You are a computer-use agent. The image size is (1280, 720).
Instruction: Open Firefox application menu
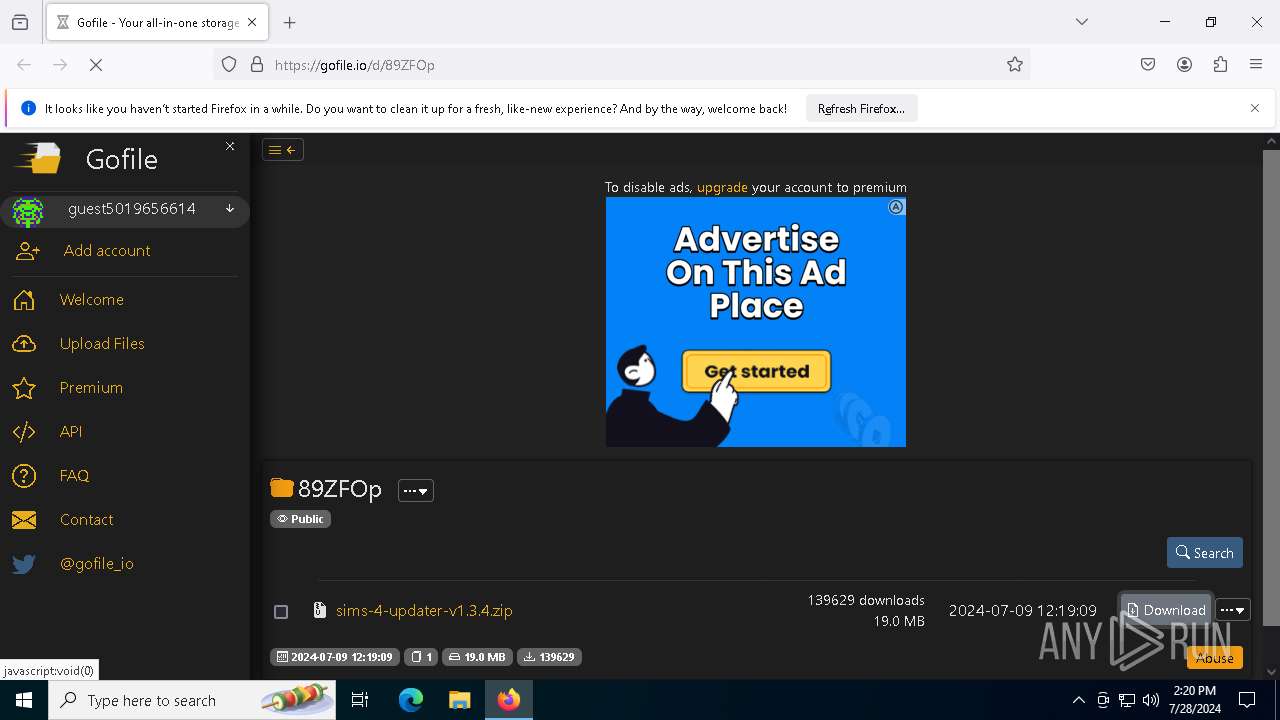pos(1256,65)
